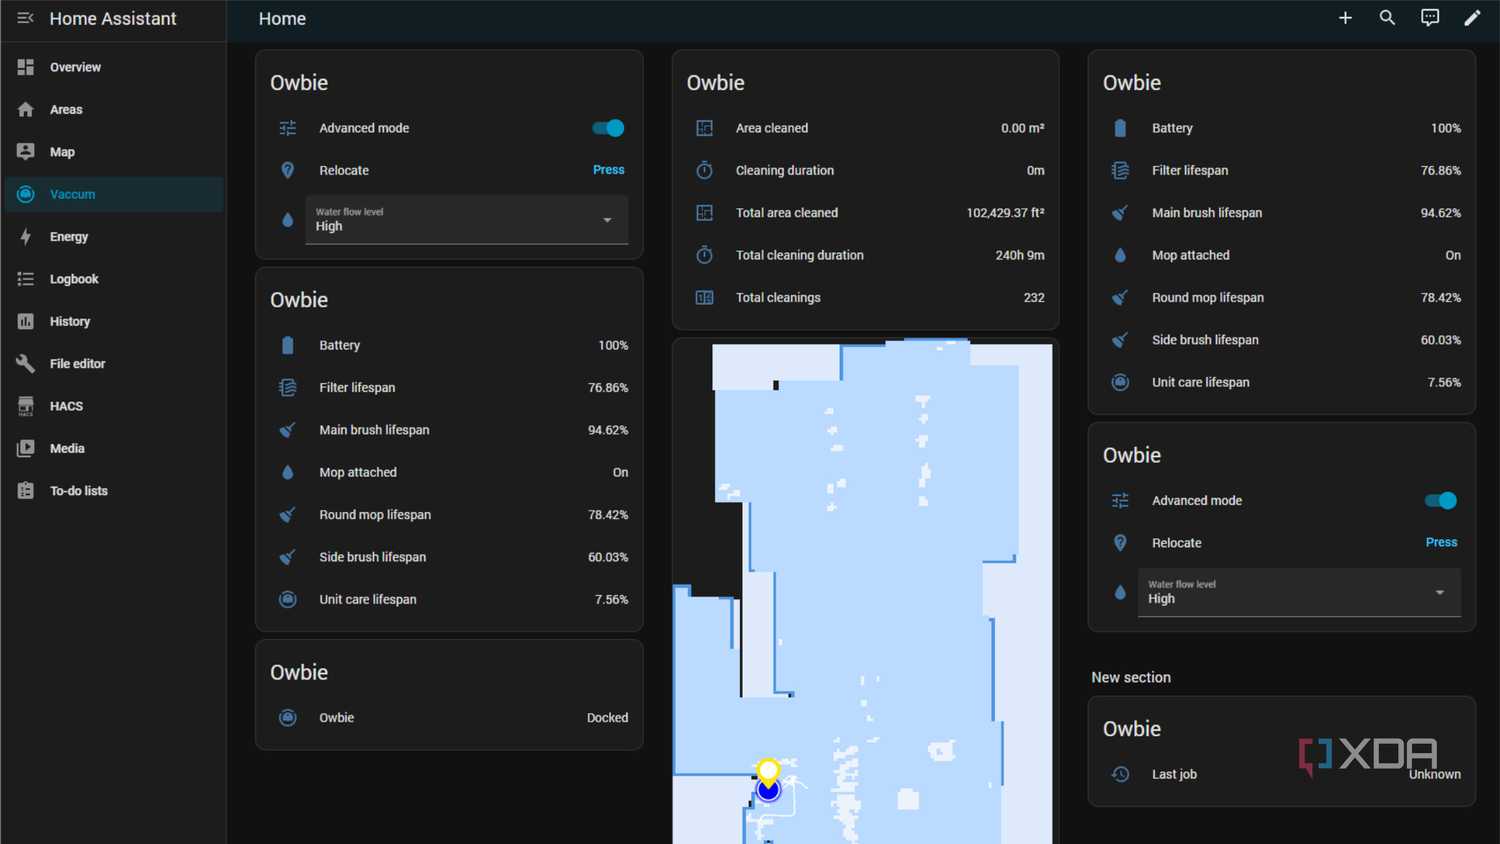Click the Total area cleaned icon
Viewport: 1500px width, 844px height.
tap(704, 213)
